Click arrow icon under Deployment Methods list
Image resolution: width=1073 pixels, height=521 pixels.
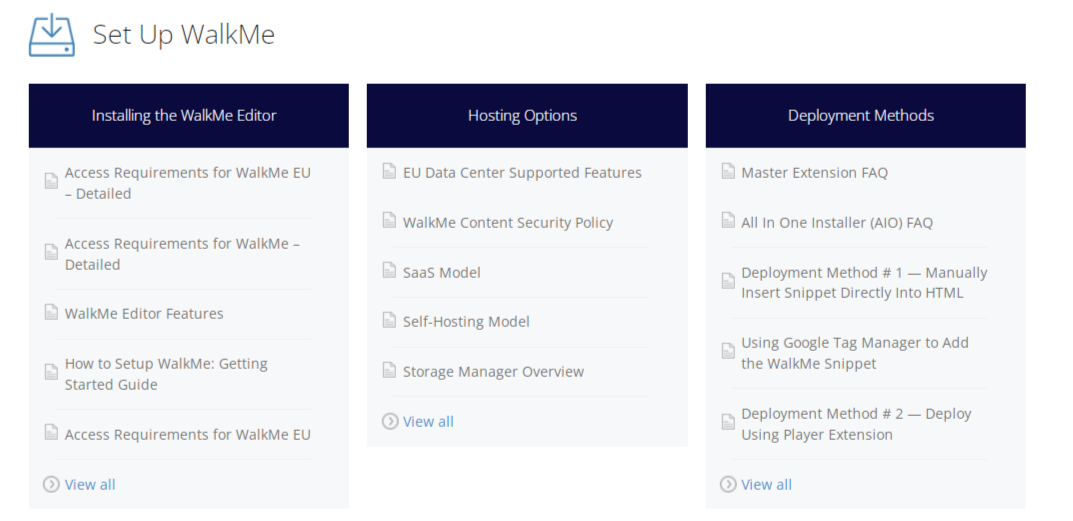[x=728, y=484]
